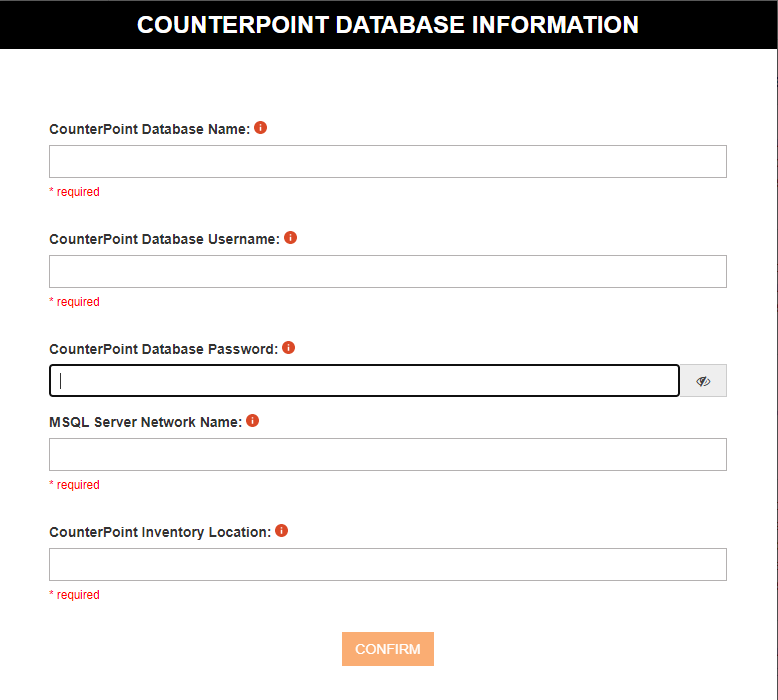Screen dimensions: 778x700
Task: Click the 'CounterPoint Database Password:' label text
Action: [164, 349]
